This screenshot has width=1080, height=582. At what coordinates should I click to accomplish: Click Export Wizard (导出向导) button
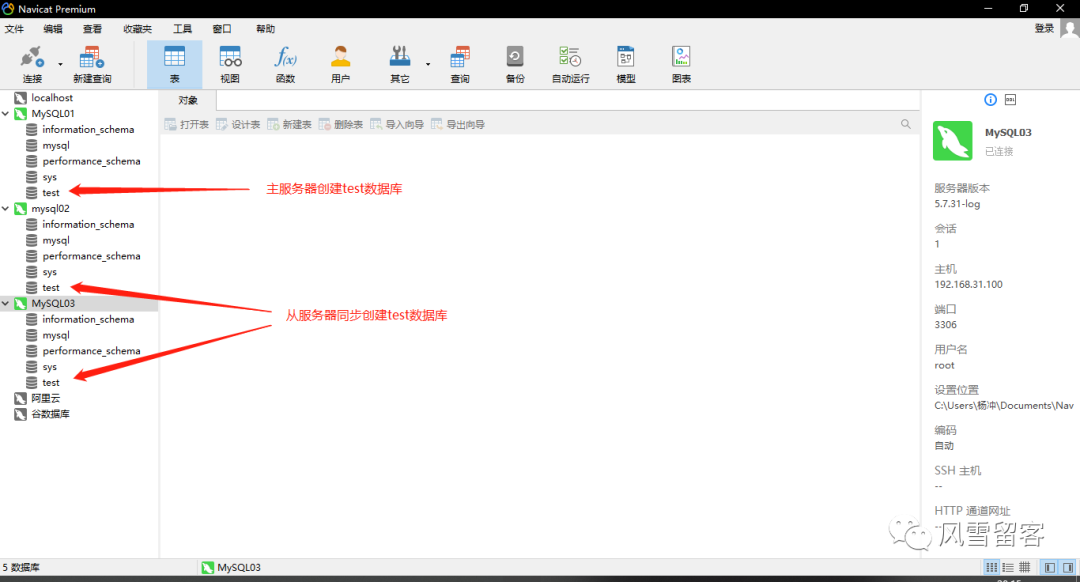pyautogui.click(x=458, y=125)
